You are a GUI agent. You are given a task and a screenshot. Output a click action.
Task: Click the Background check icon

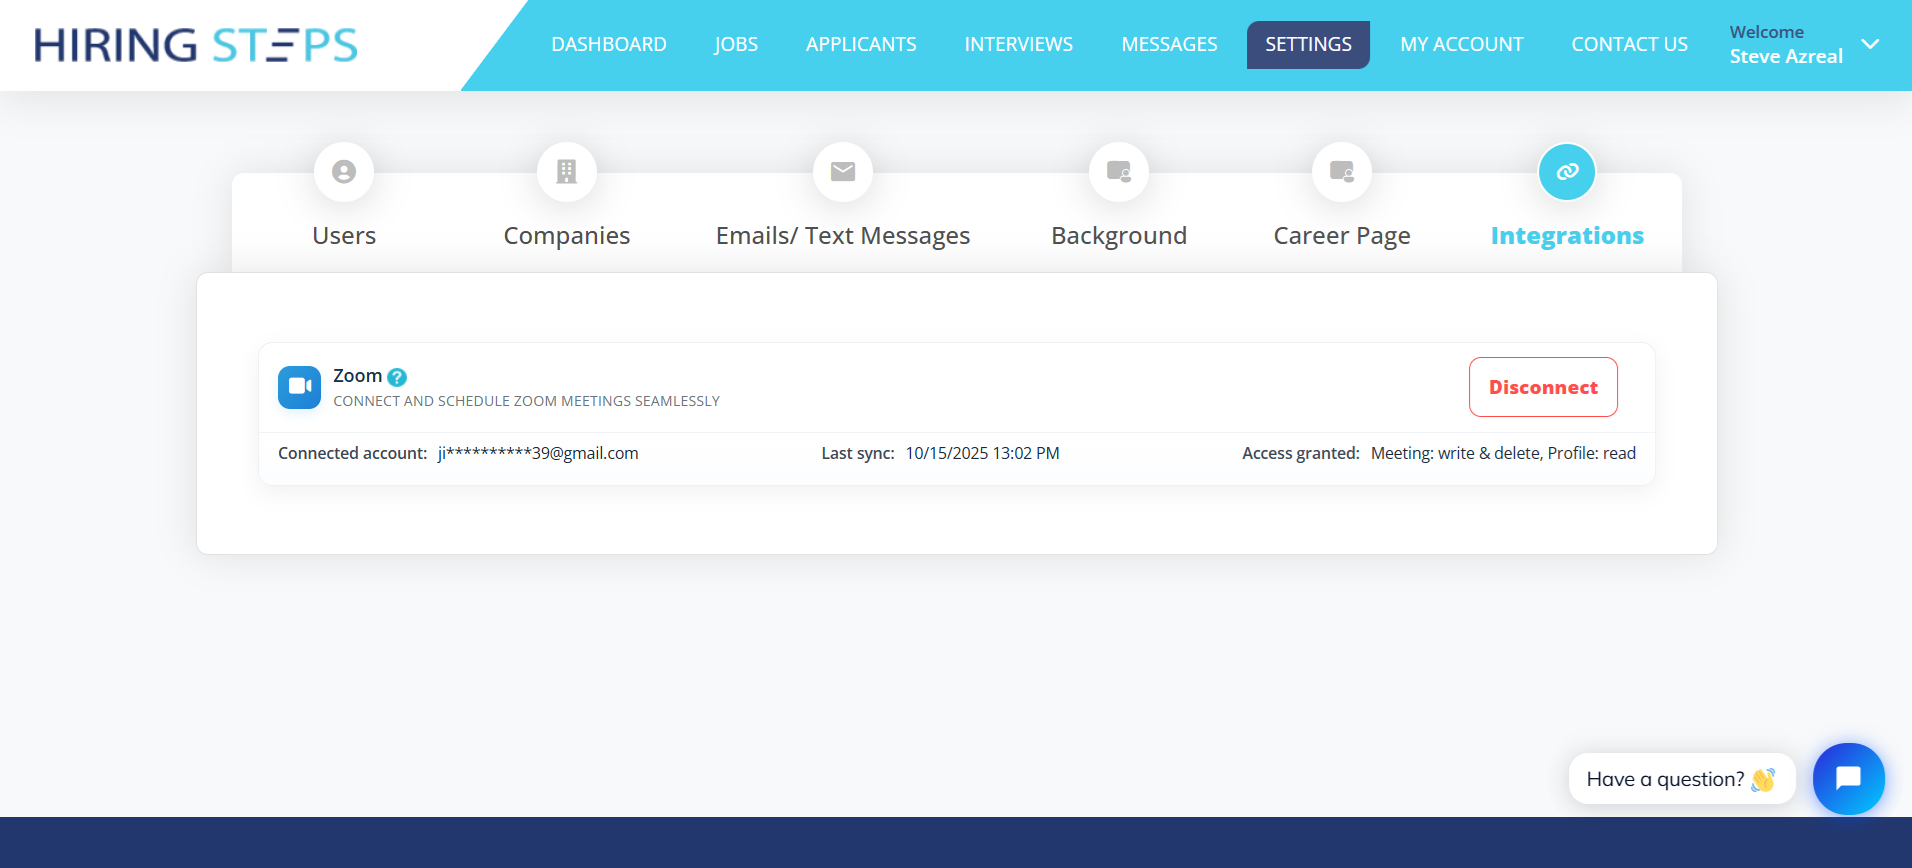[1119, 172]
